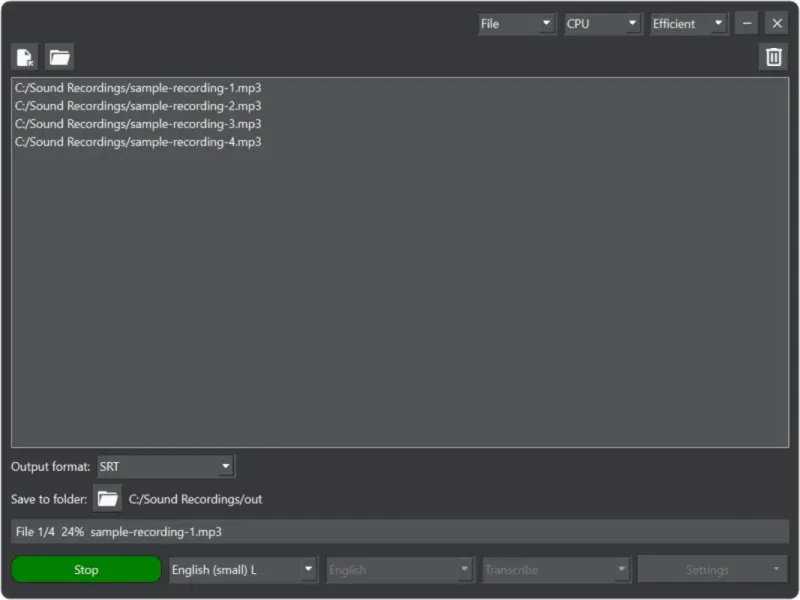Click the add file icon
The image size is (800, 600).
click(x=24, y=57)
